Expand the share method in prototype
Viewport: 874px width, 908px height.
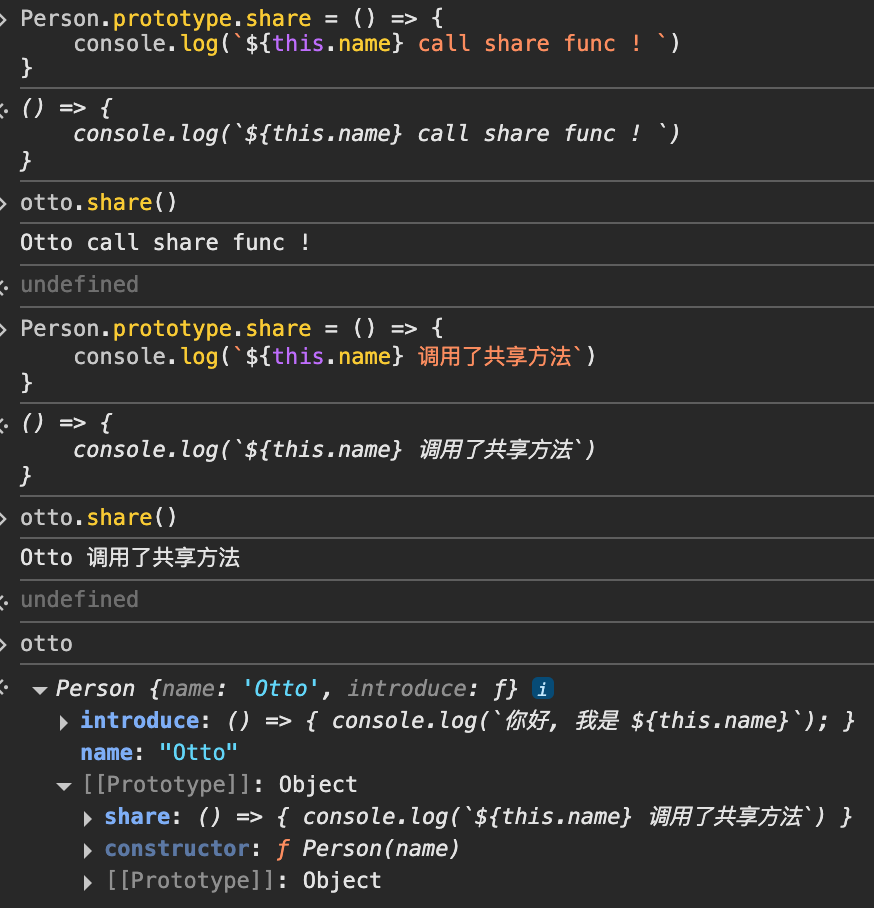pyautogui.click(x=89, y=817)
